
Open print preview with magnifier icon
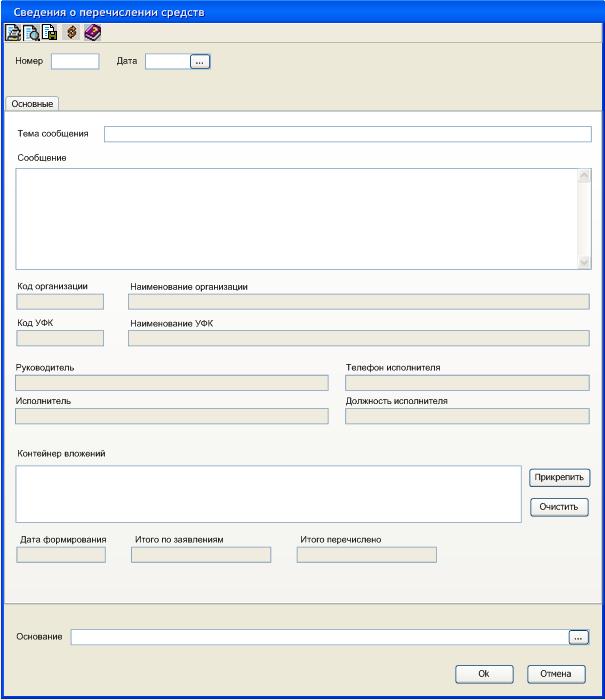[x=31, y=33]
